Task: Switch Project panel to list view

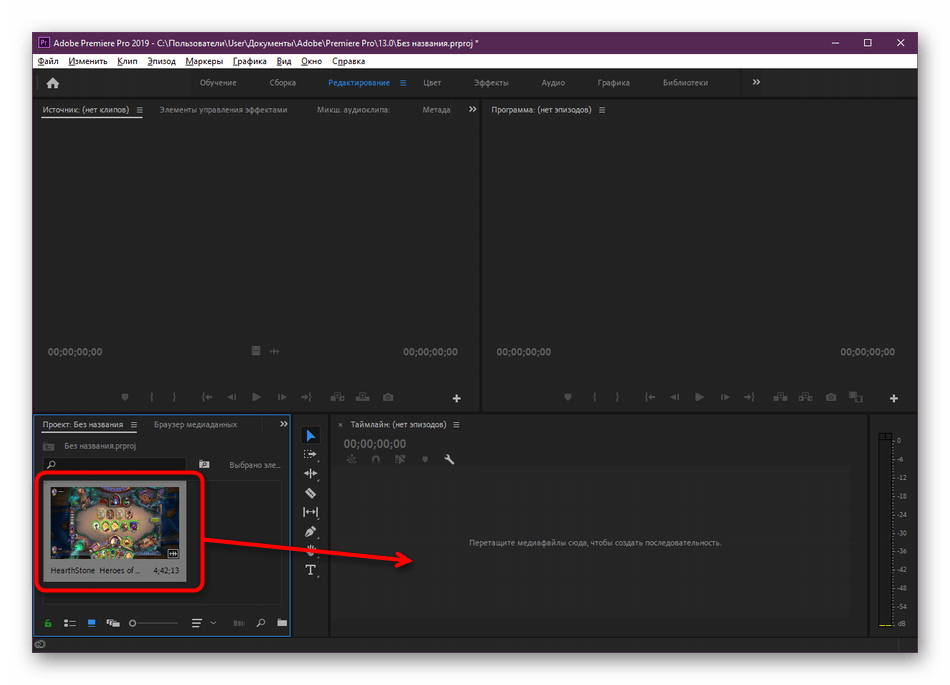Action: (70, 623)
